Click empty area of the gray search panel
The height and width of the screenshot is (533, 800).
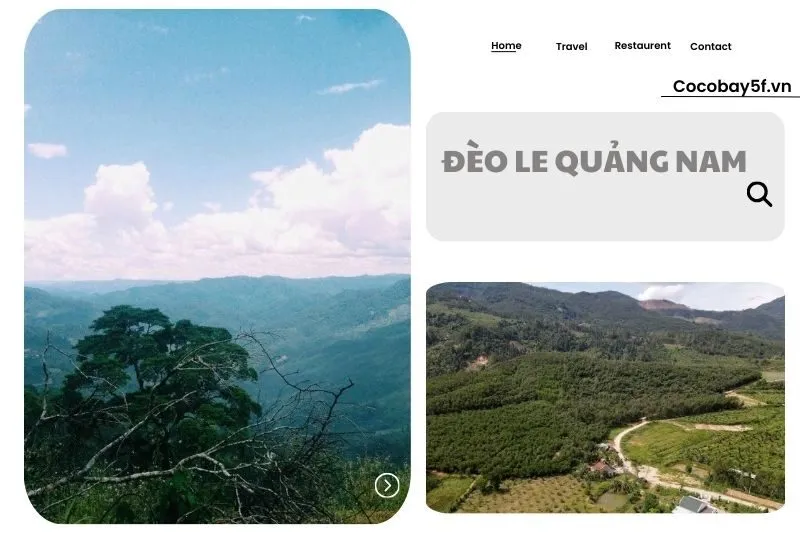[x=561, y=212]
